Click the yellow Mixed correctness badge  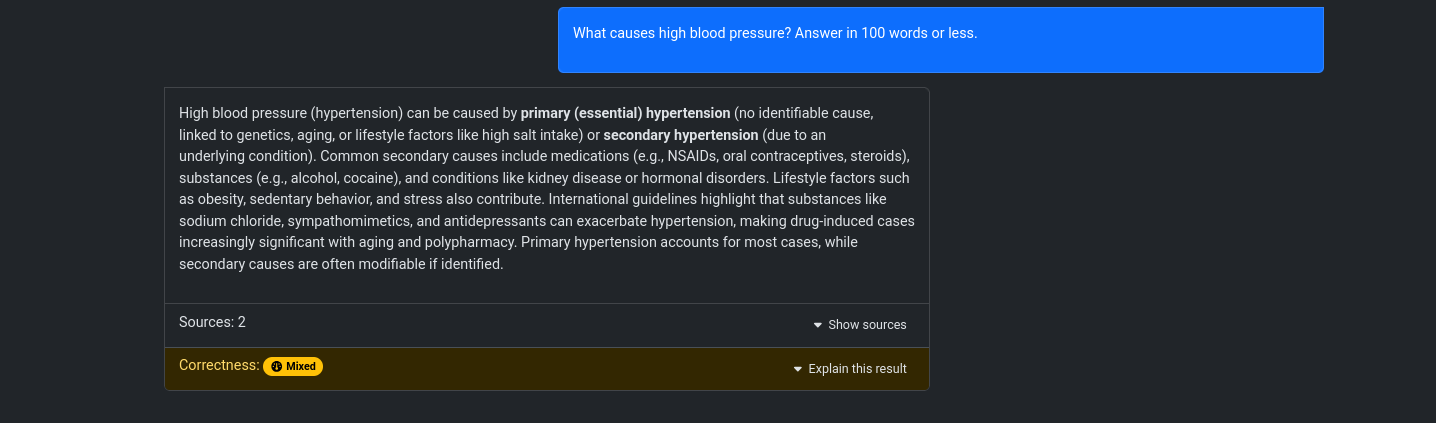pos(293,366)
